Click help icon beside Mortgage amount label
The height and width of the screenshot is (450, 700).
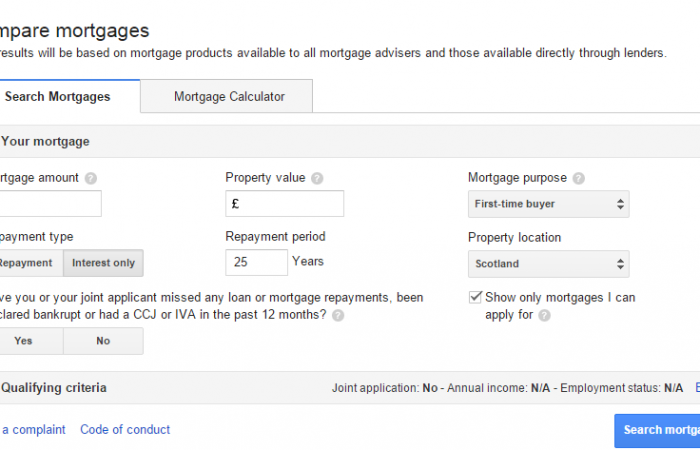pos(91,179)
